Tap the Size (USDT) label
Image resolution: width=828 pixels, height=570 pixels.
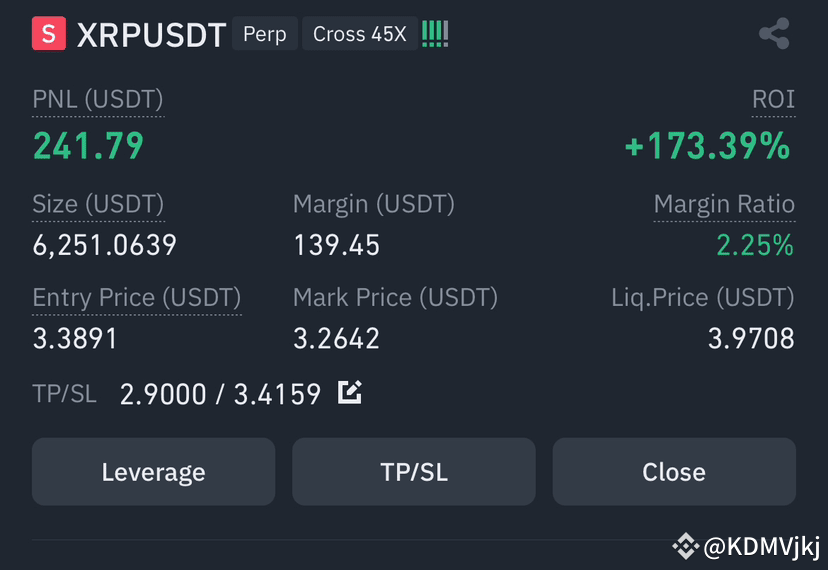pyautogui.click(x=98, y=204)
